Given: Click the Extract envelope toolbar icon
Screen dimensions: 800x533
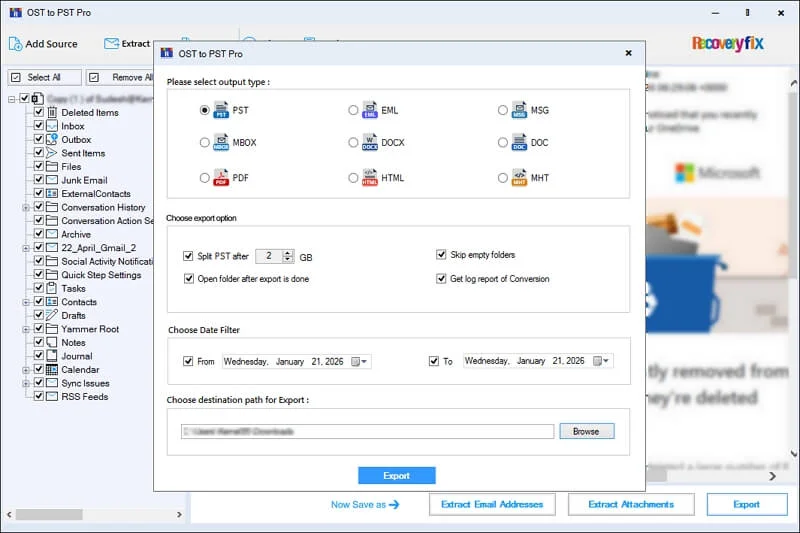Looking at the screenshot, I should click(111, 44).
